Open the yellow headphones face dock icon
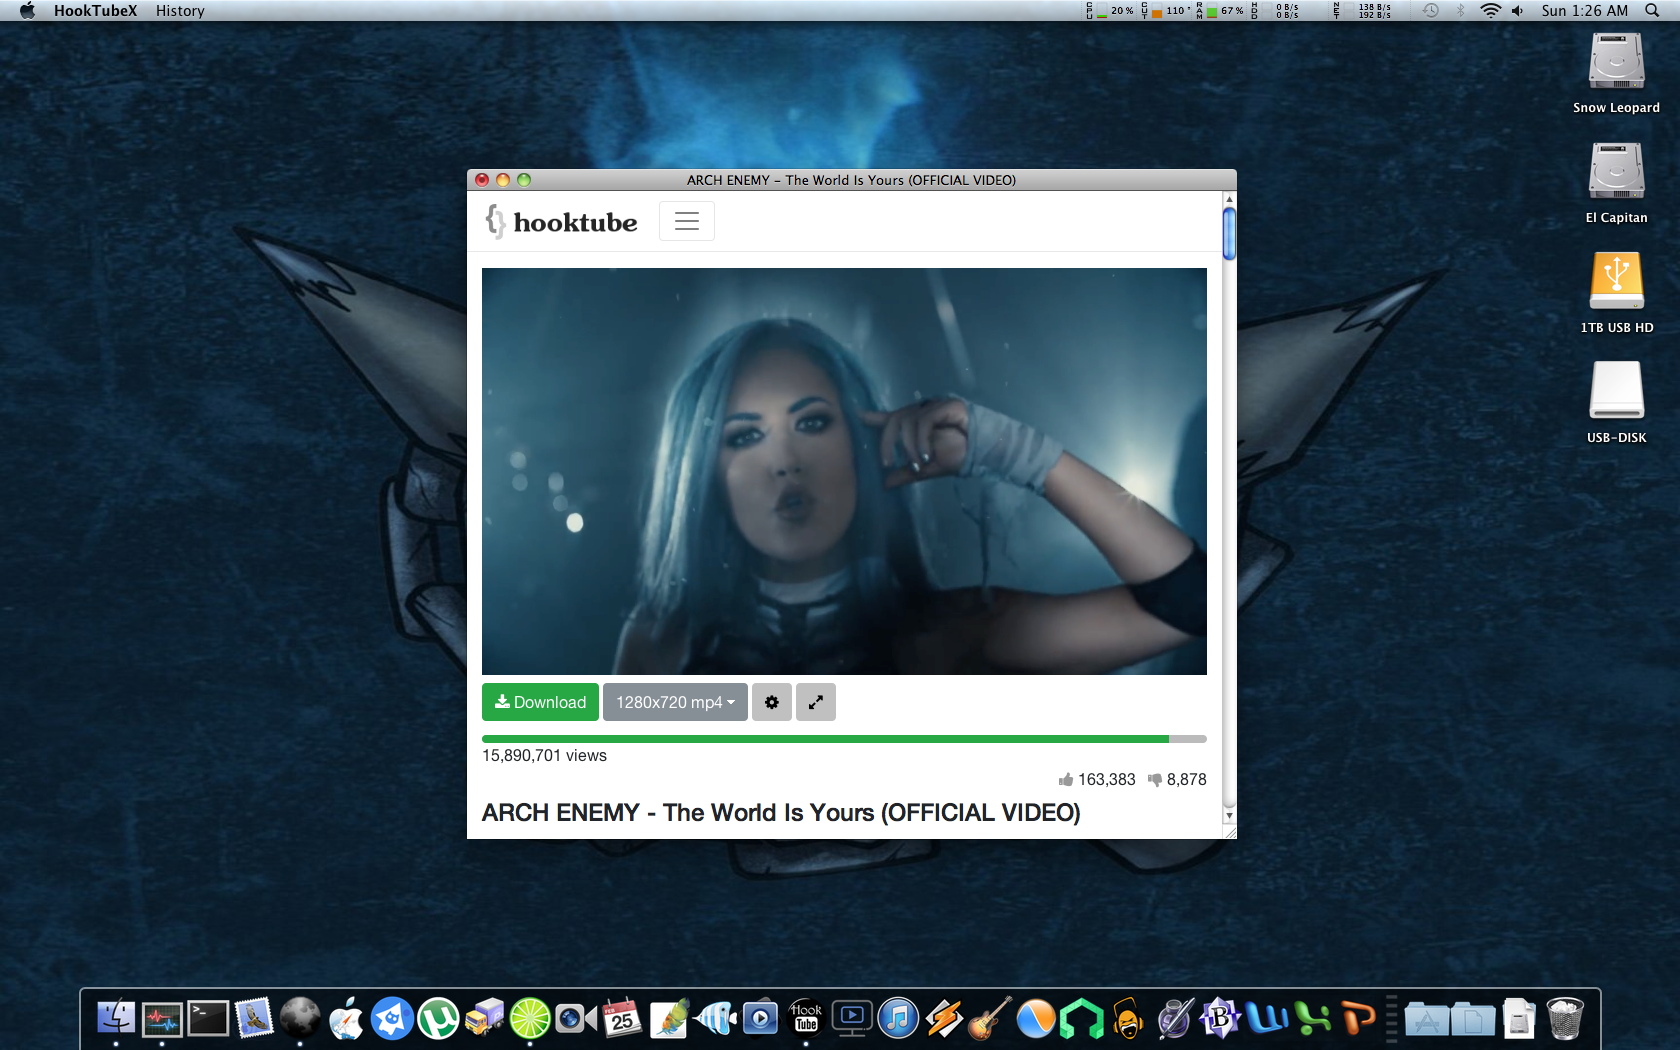1680x1050 pixels. tap(1128, 1019)
